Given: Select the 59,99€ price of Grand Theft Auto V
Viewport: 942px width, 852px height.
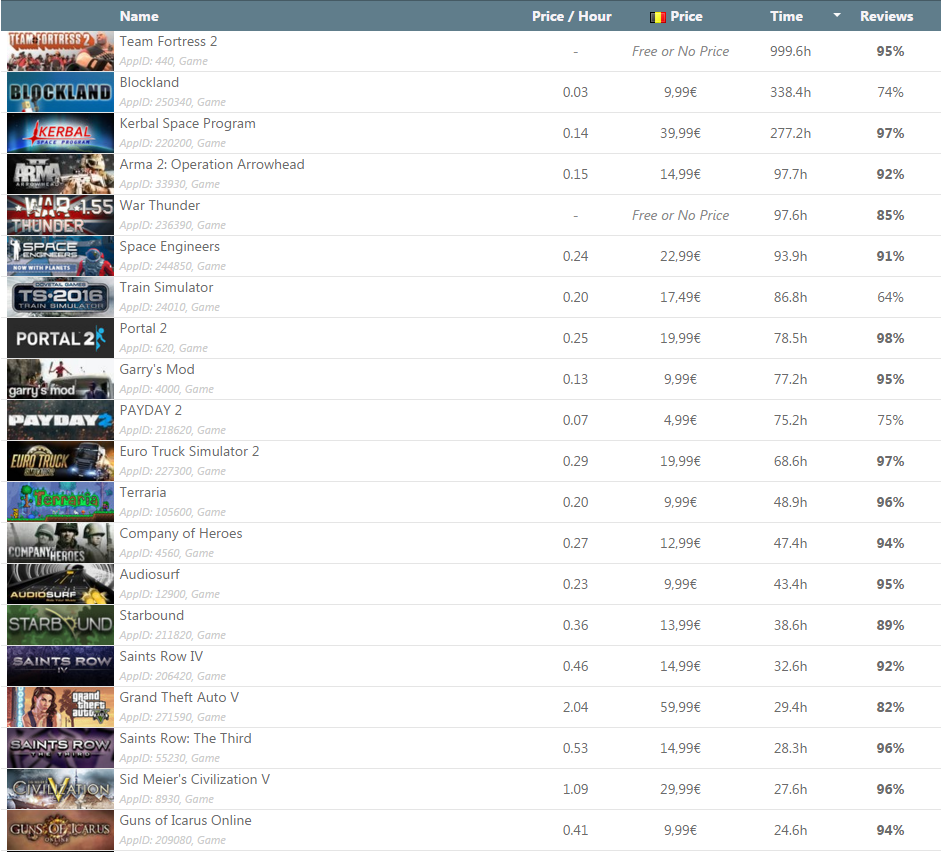Looking at the screenshot, I should coord(680,708).
